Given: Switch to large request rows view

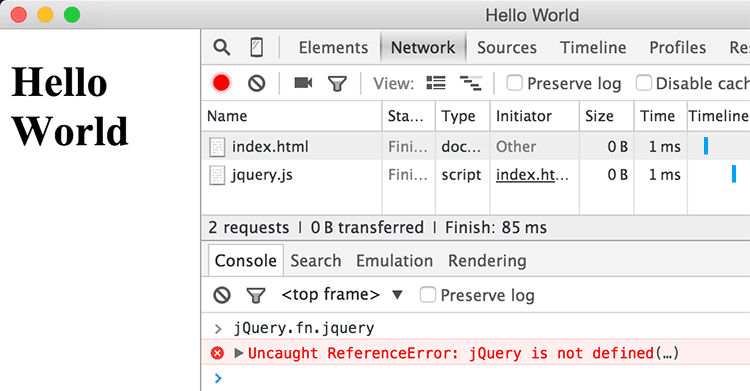Looking at the screenshot, I should [436, 83].
